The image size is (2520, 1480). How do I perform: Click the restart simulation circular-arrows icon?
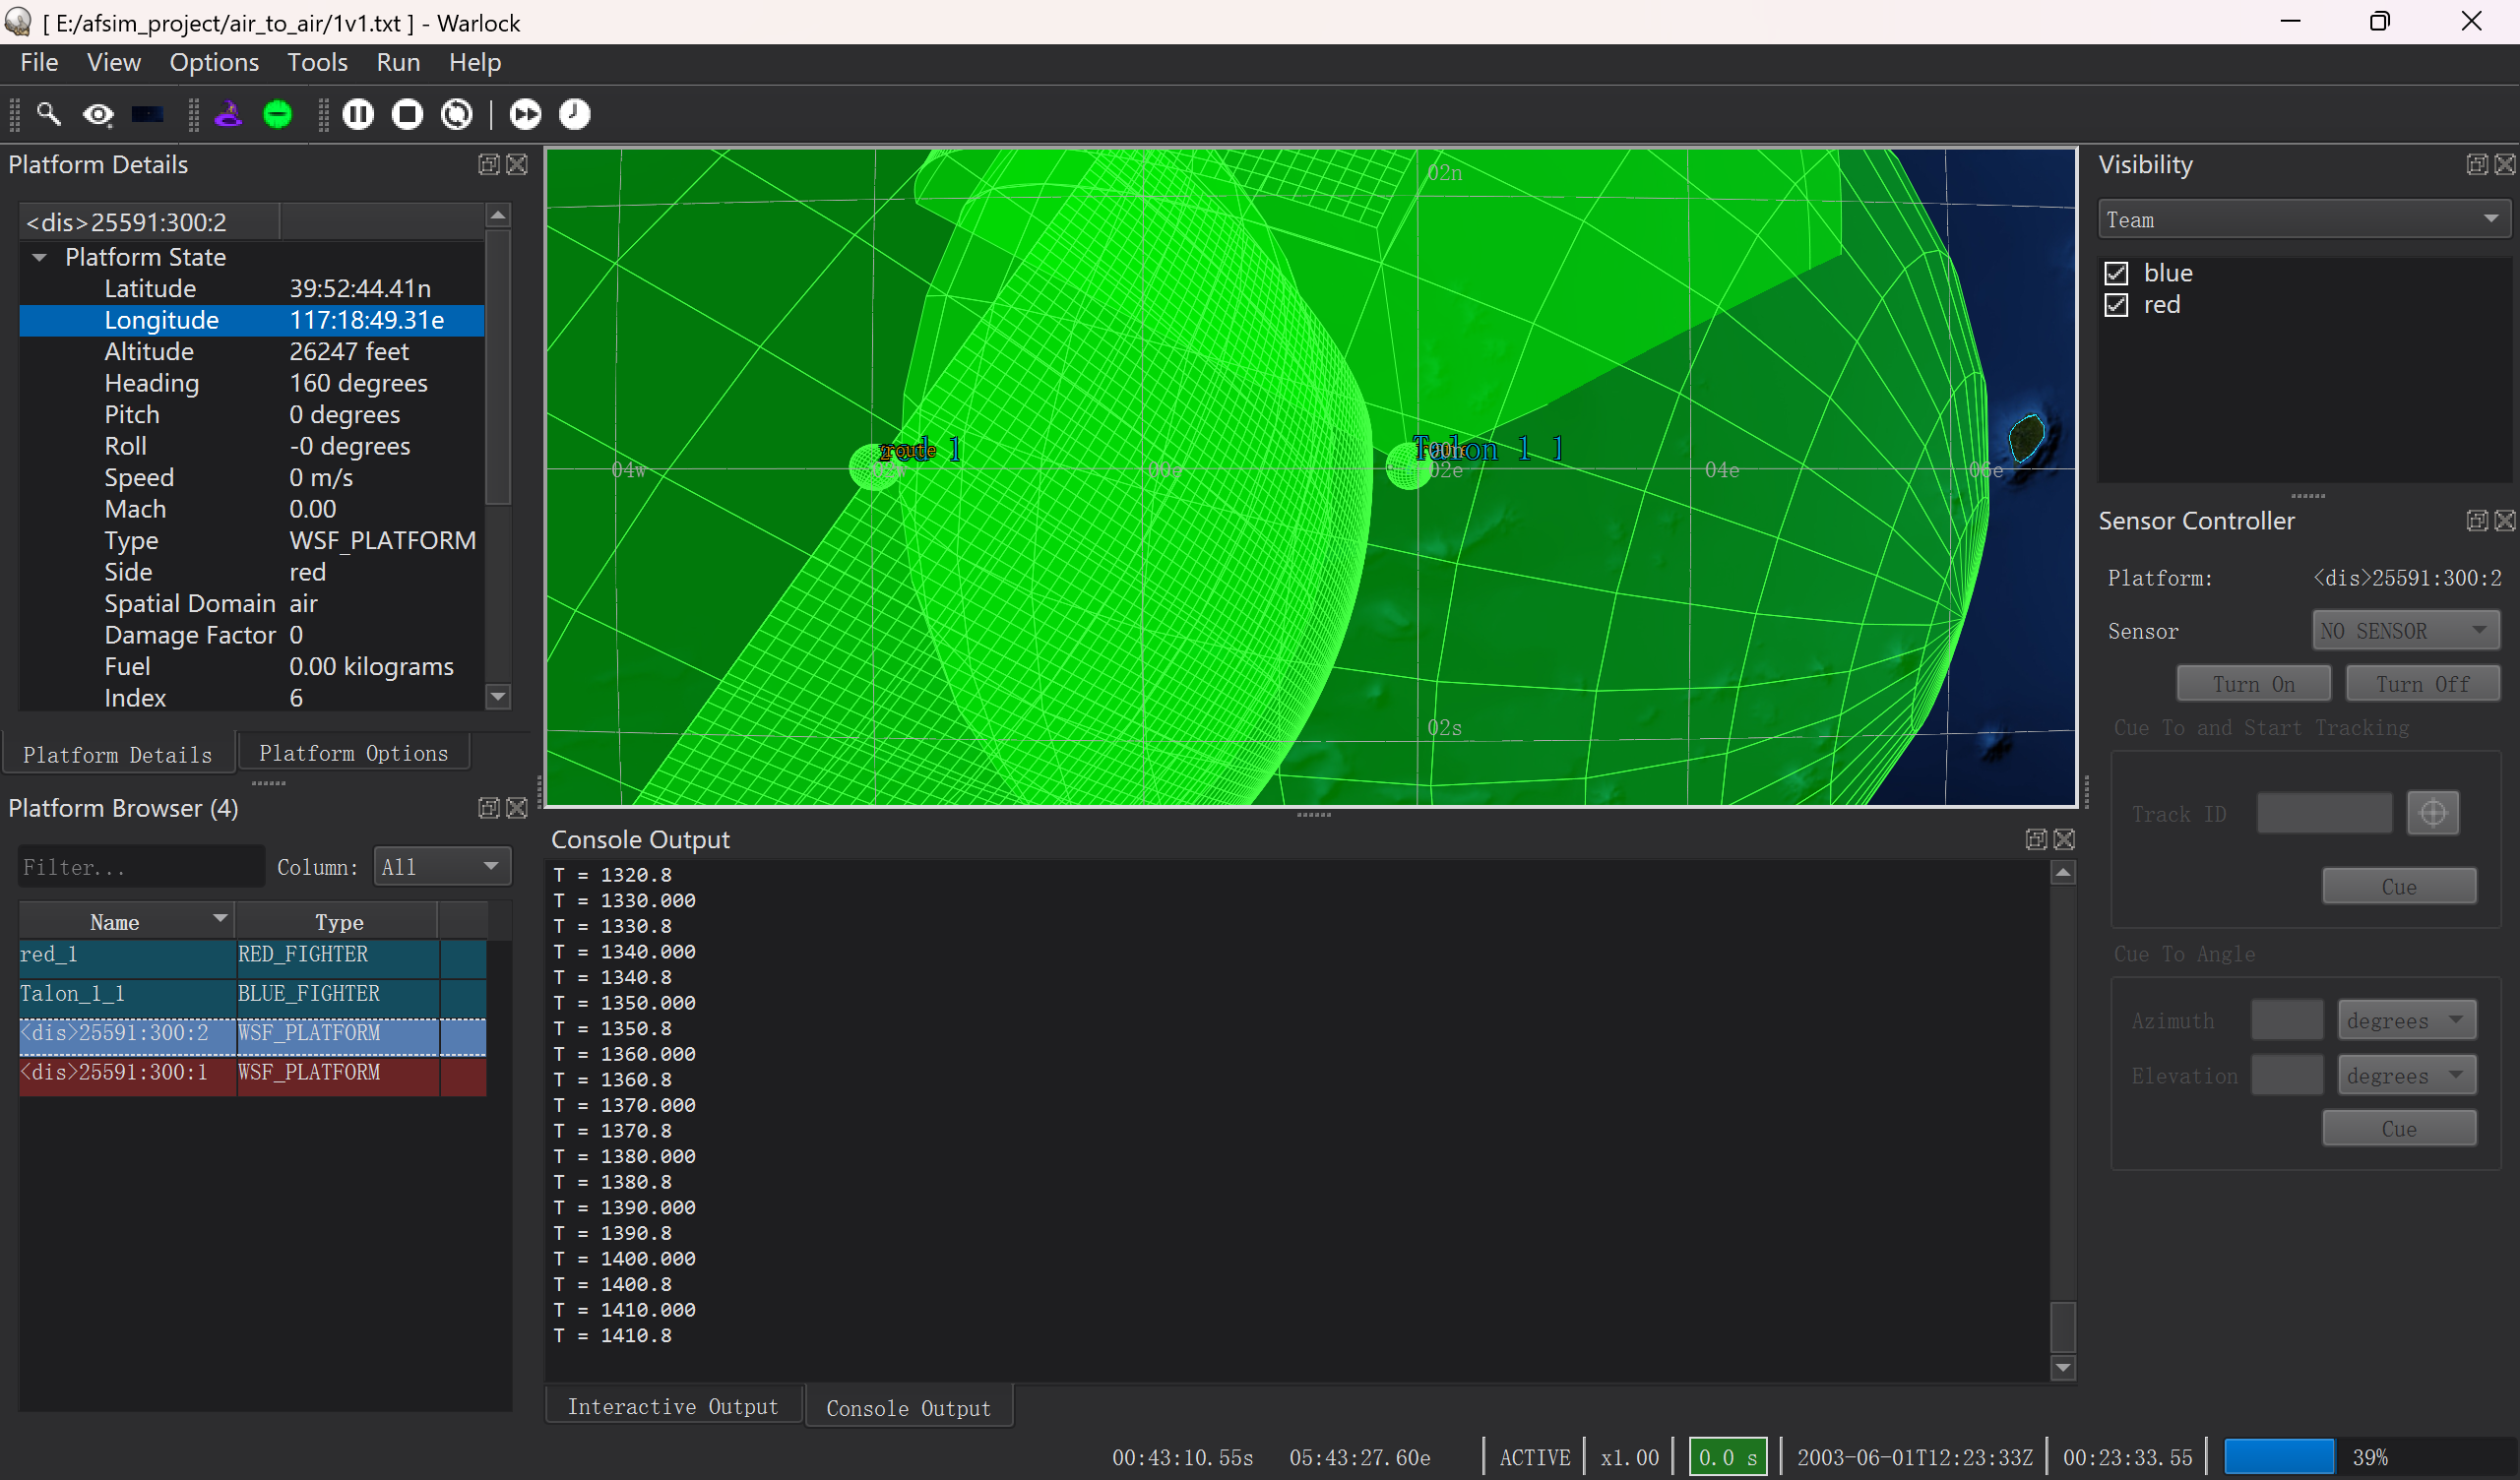coord(457,114)
